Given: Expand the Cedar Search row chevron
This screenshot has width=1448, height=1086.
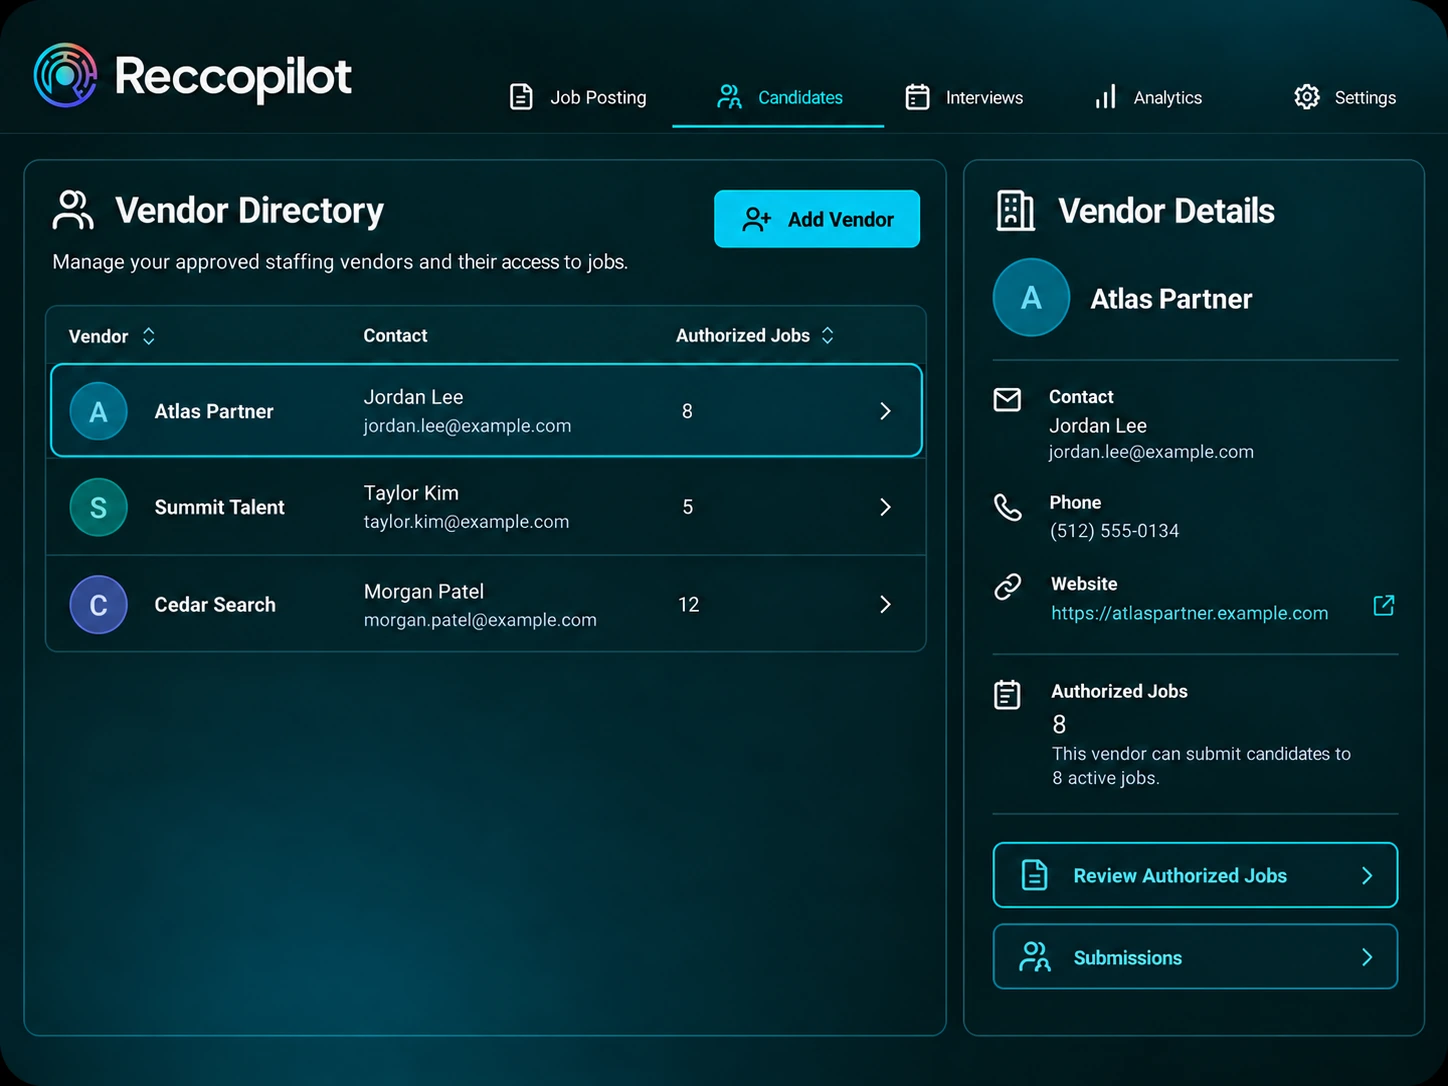Looking at the screenshot, I should [885, 604].
